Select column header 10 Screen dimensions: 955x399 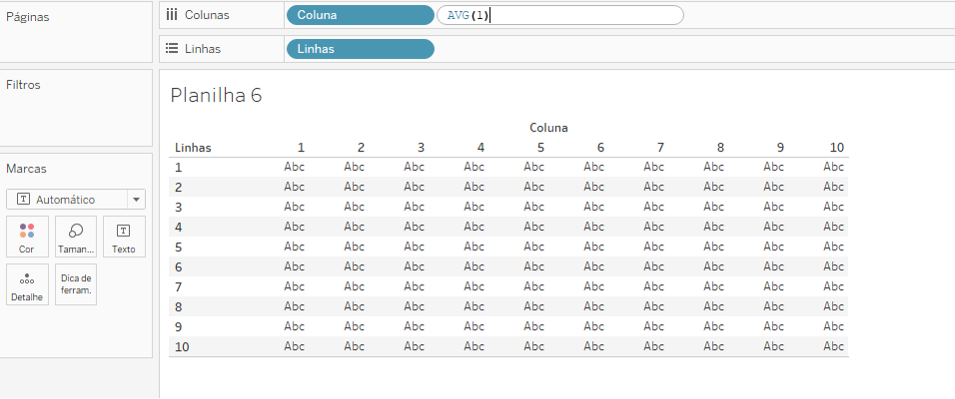point(836,147)
